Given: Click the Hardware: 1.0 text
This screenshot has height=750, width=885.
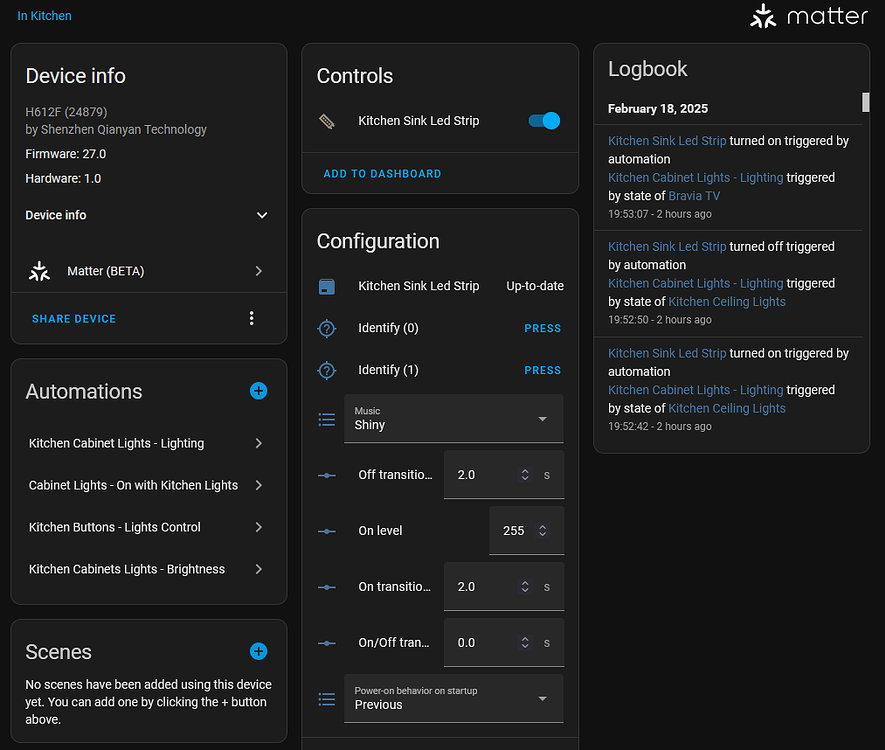Looking at the screenshot, I should 63,179.
